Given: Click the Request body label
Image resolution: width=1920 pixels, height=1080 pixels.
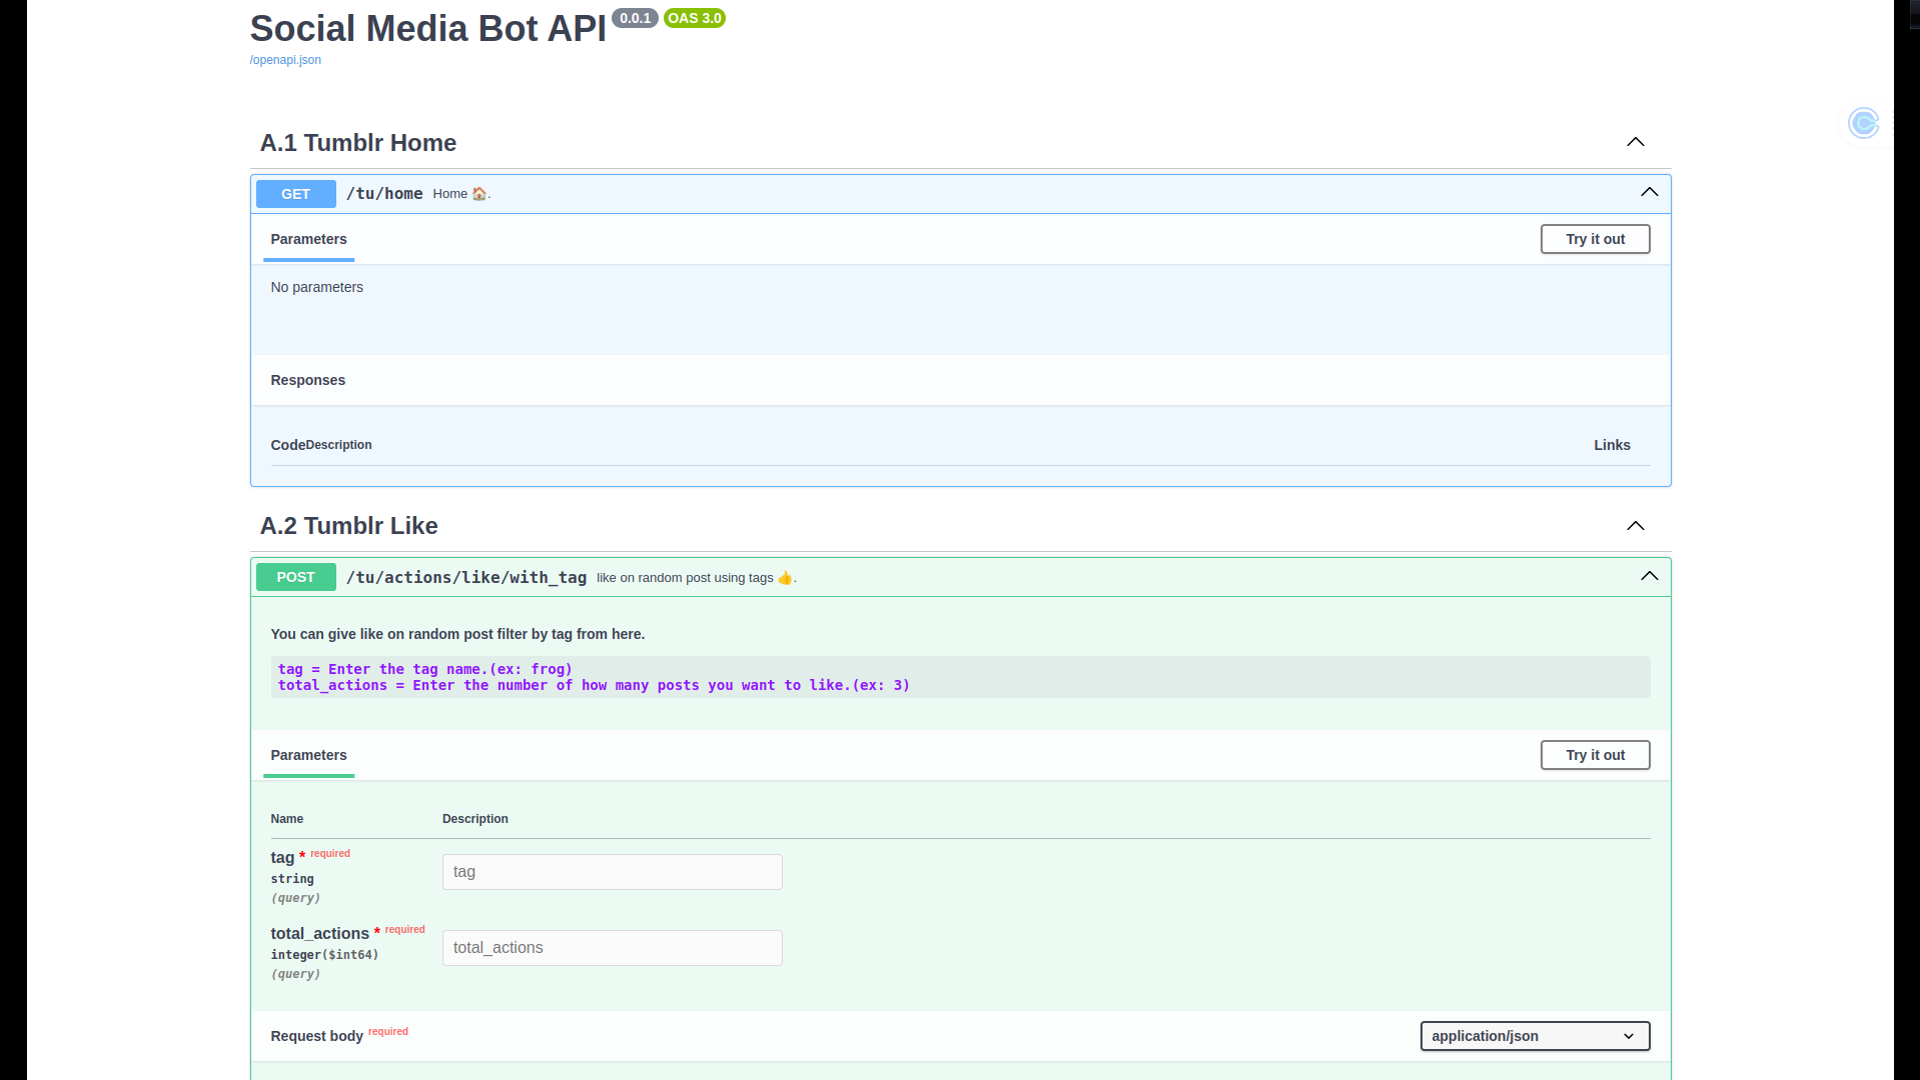Looking at the screenshot, I should 317,1036.
